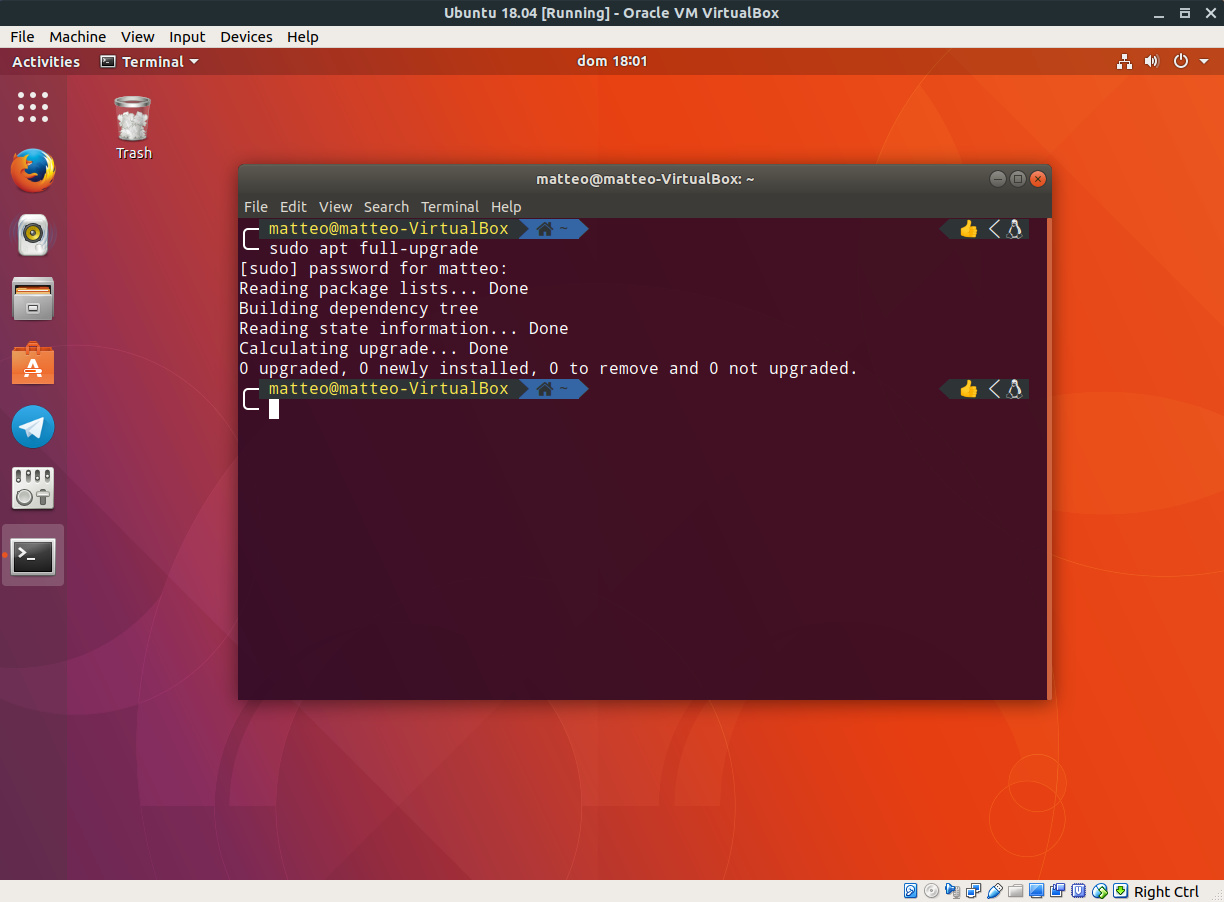Click the '[sudo] password for matteo:' line

[x=374, y=268]
